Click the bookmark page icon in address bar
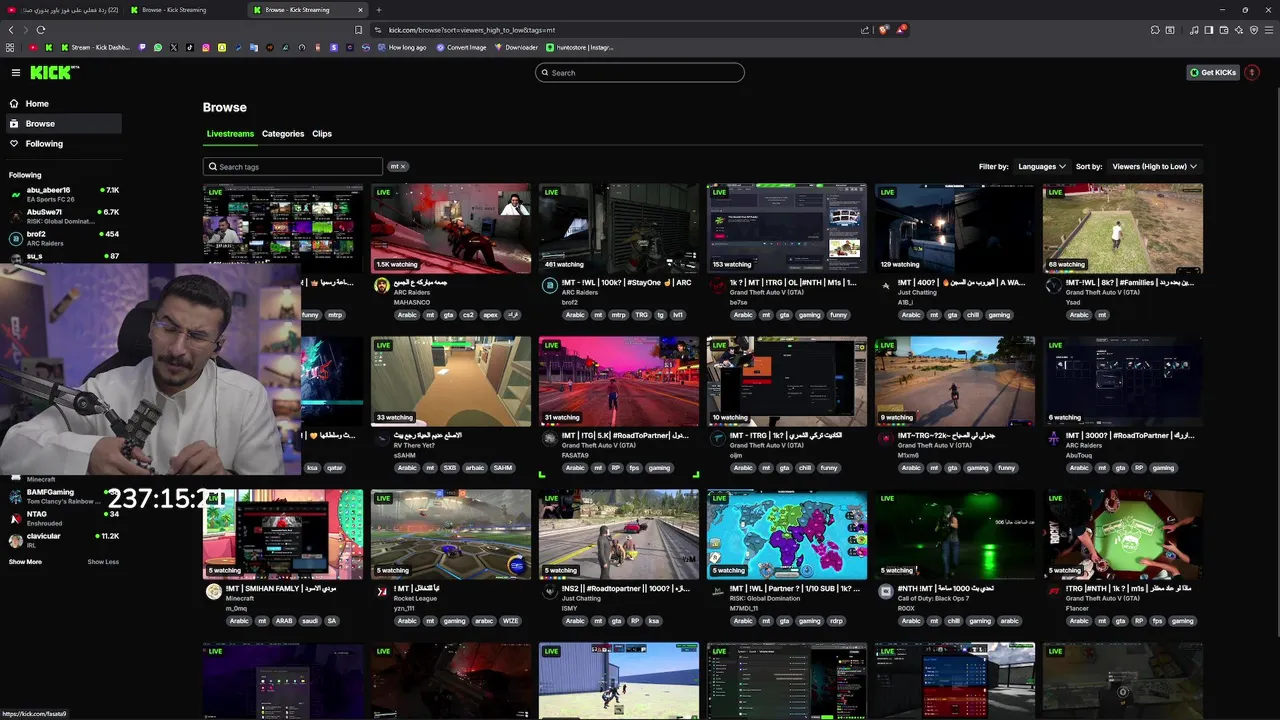1280x720 pixels. click(x=359, y=30)
